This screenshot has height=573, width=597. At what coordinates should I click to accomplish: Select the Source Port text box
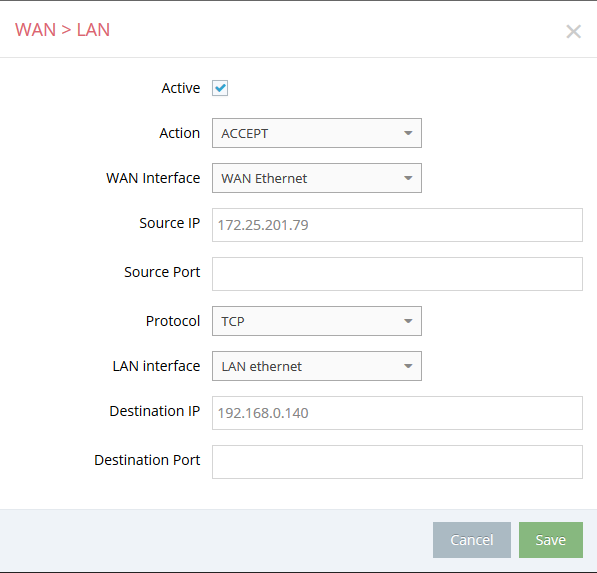tap(397, 274)
